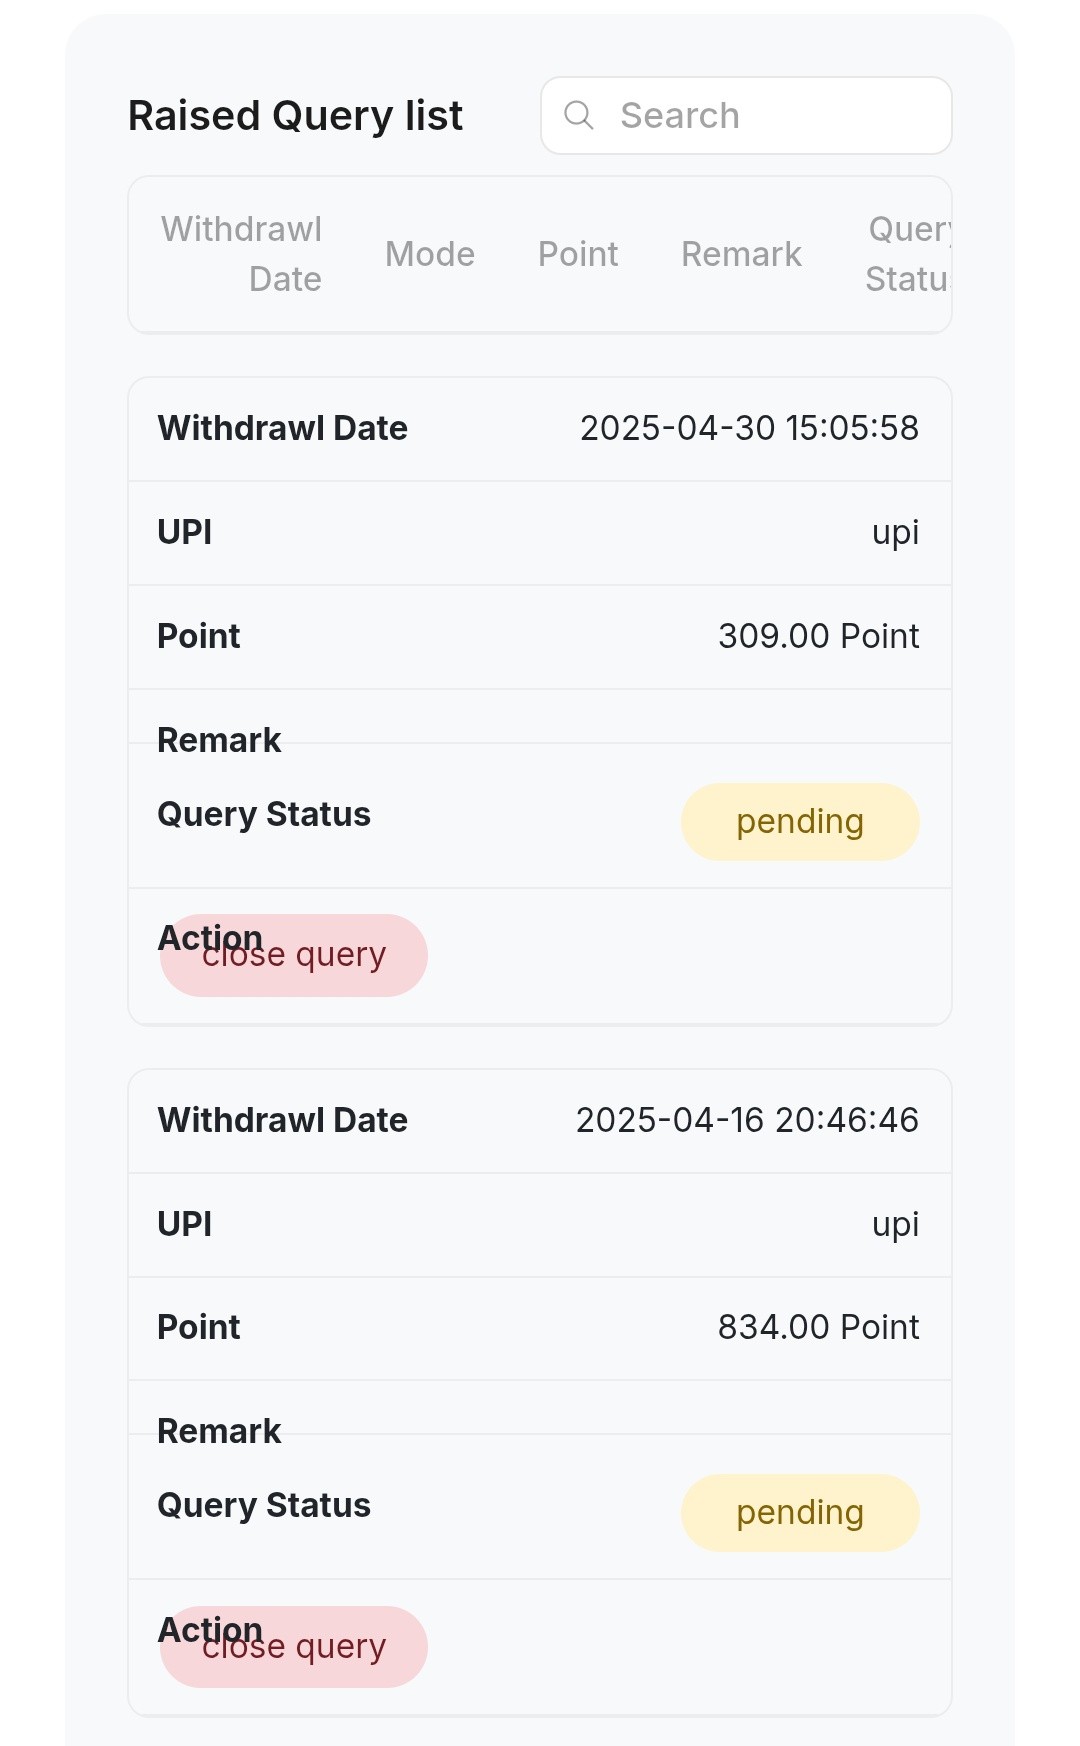This screenshot has height=1746, width=1080.
Task: Select the 309.00 Point value
Action: 819,636
